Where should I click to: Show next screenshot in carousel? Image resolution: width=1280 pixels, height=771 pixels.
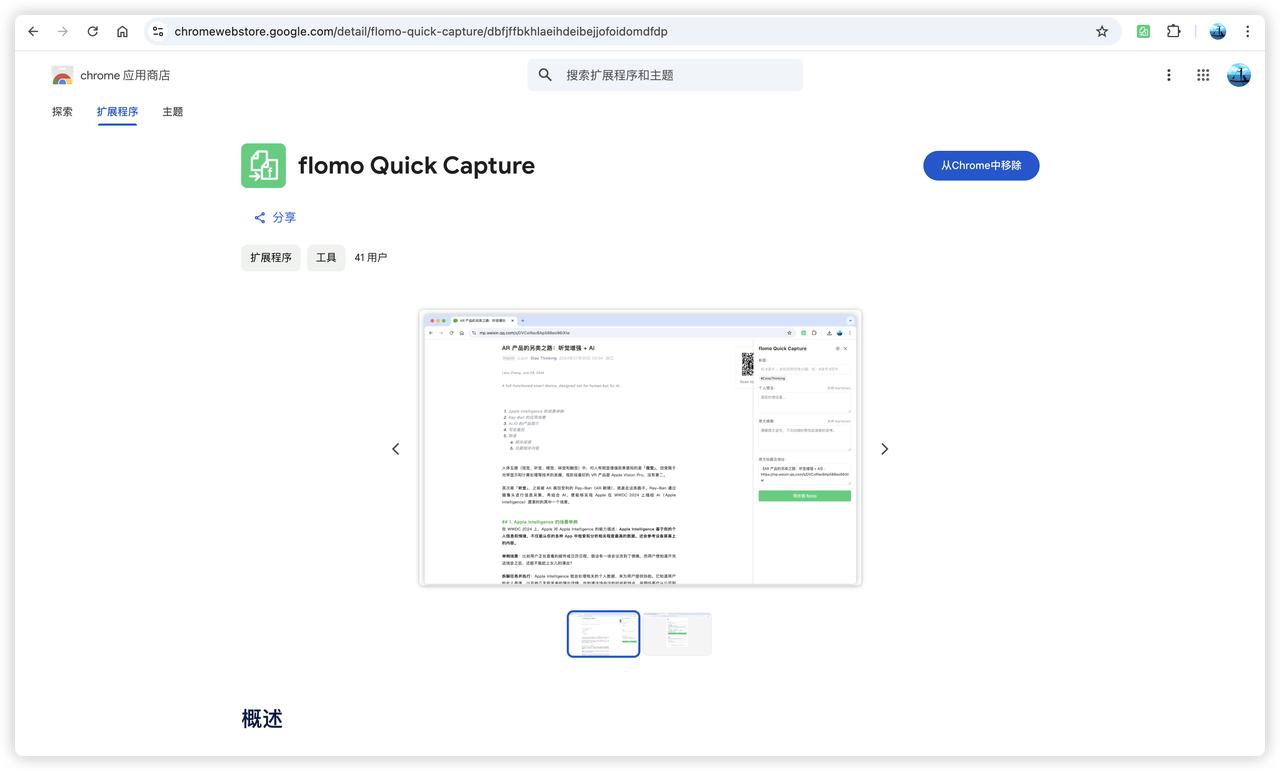point(884,449)
